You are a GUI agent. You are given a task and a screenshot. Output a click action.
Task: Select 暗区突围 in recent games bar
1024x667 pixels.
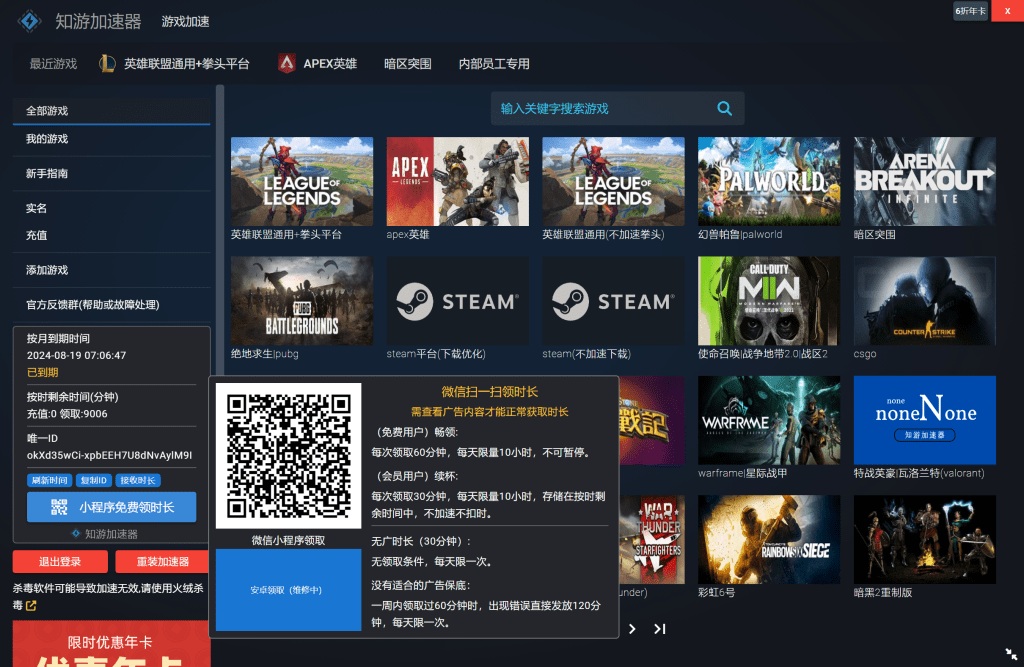408,63
